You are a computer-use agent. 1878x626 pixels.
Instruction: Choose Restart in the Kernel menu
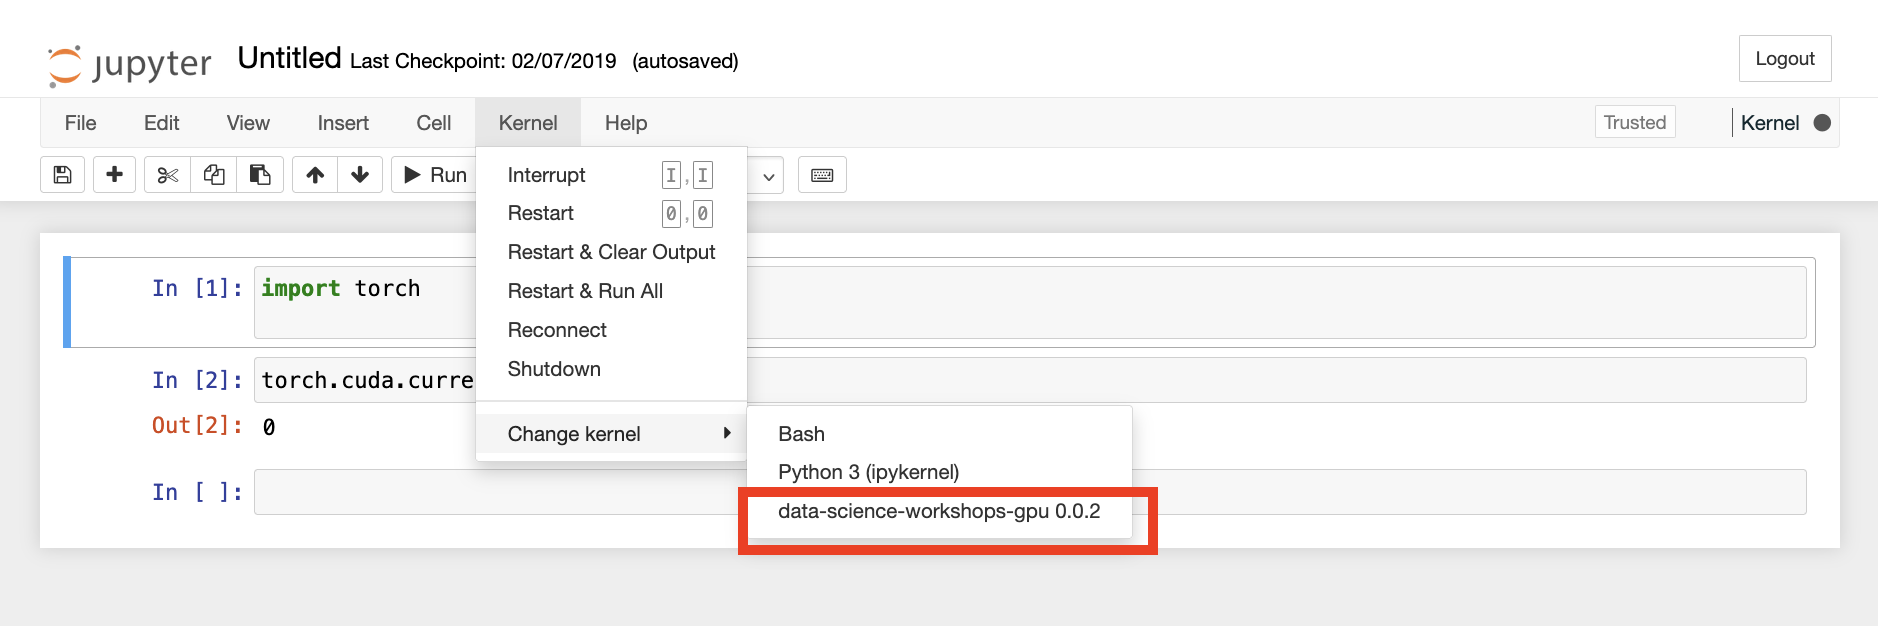[x=611, y=213]
